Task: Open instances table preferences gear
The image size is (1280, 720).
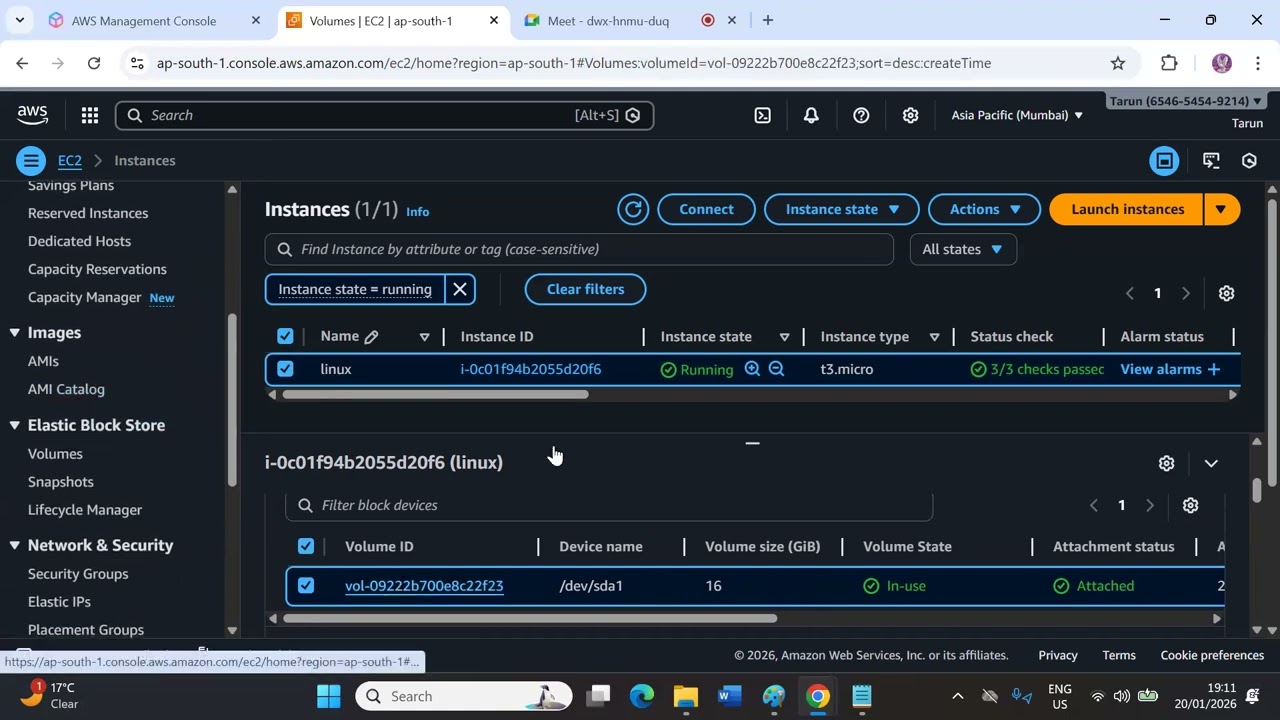Action: click(1226, 293)
